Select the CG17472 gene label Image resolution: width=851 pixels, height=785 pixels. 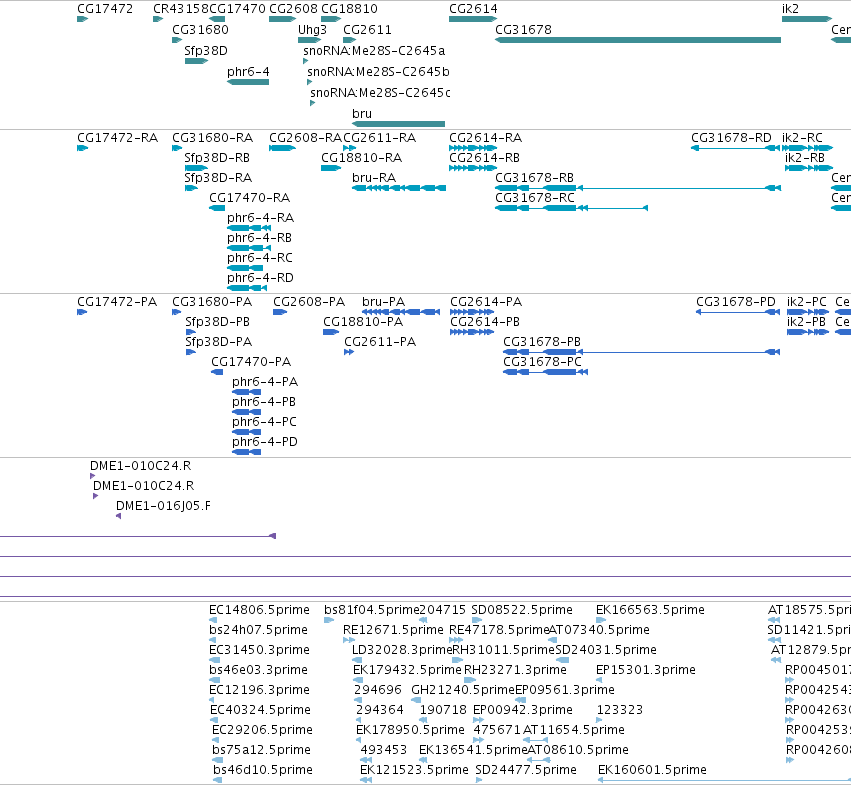(x=105, y=9)
